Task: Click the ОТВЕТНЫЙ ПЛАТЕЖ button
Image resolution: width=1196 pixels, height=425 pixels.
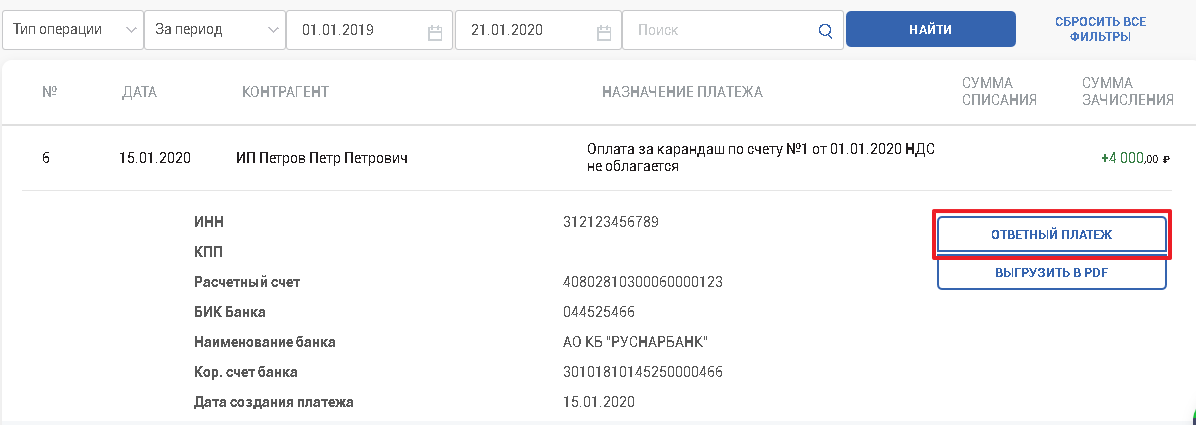Action: click(x=1052, y=235)
